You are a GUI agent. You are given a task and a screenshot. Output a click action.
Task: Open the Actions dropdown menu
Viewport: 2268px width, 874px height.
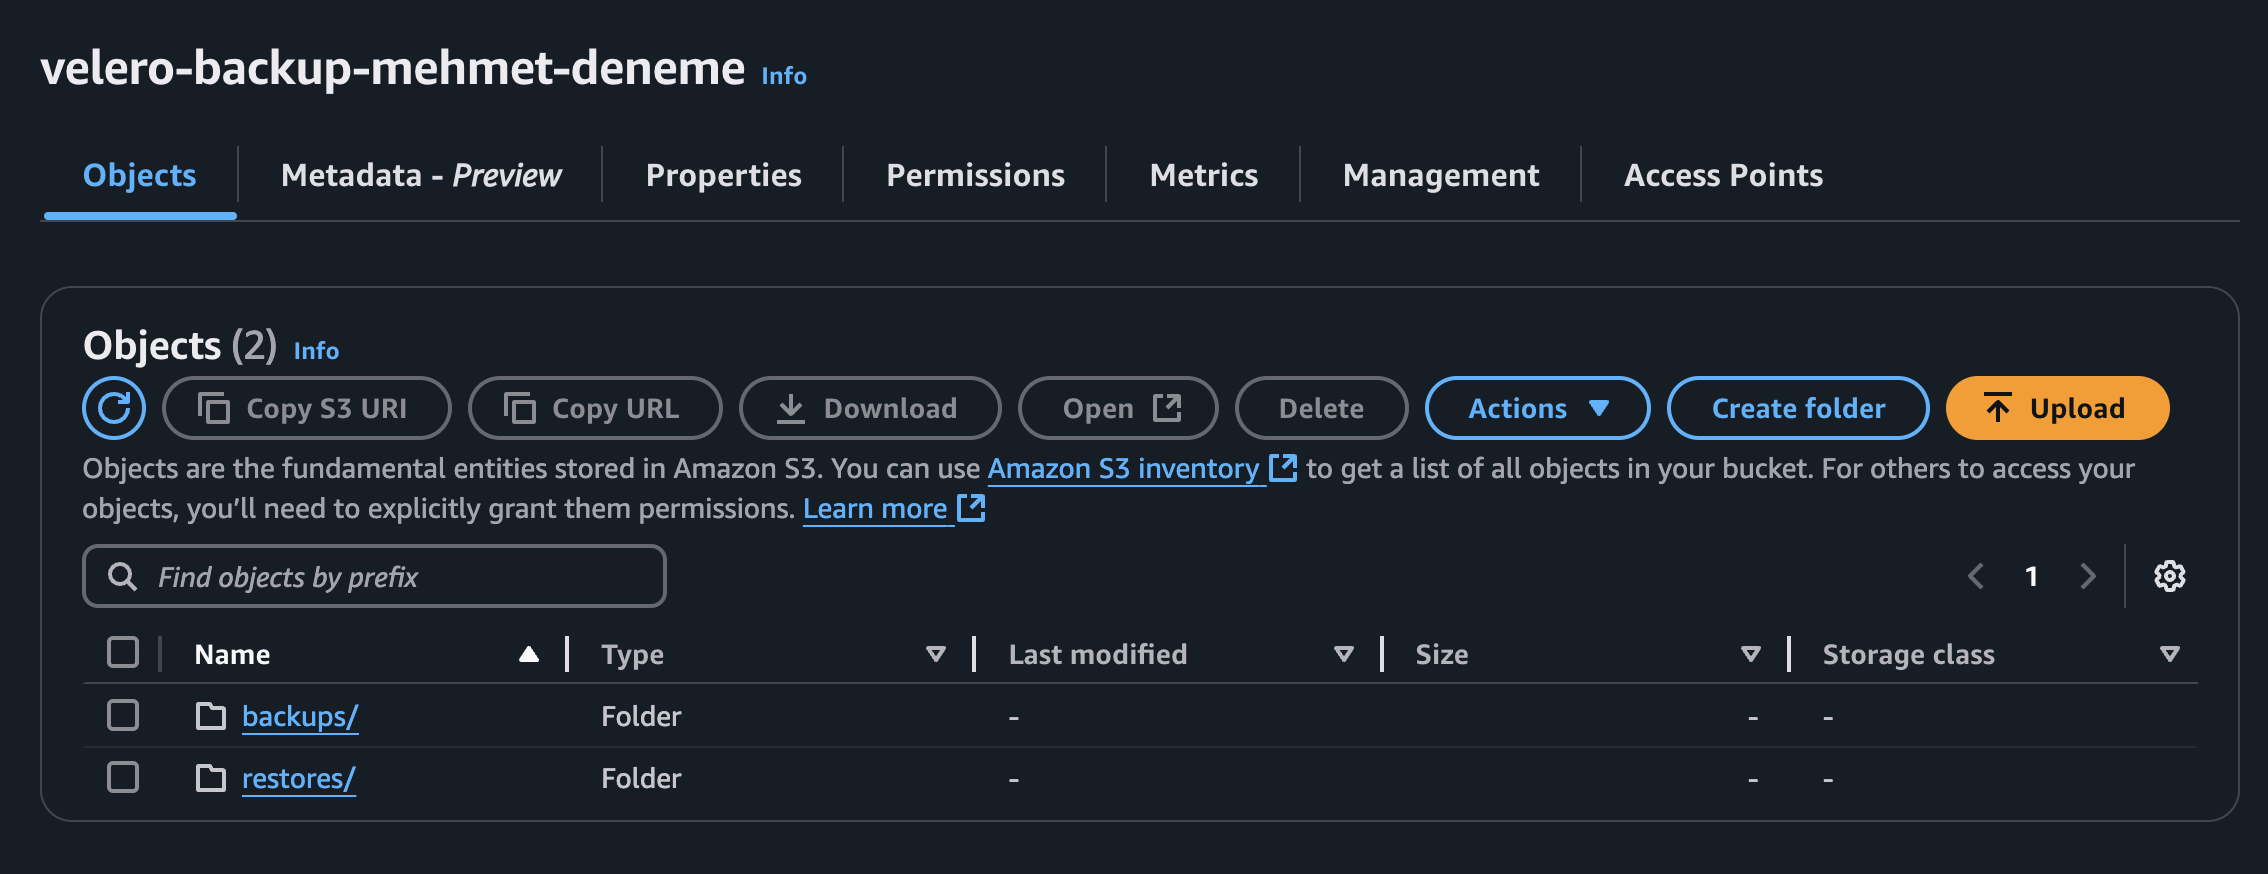[1537, 408]
